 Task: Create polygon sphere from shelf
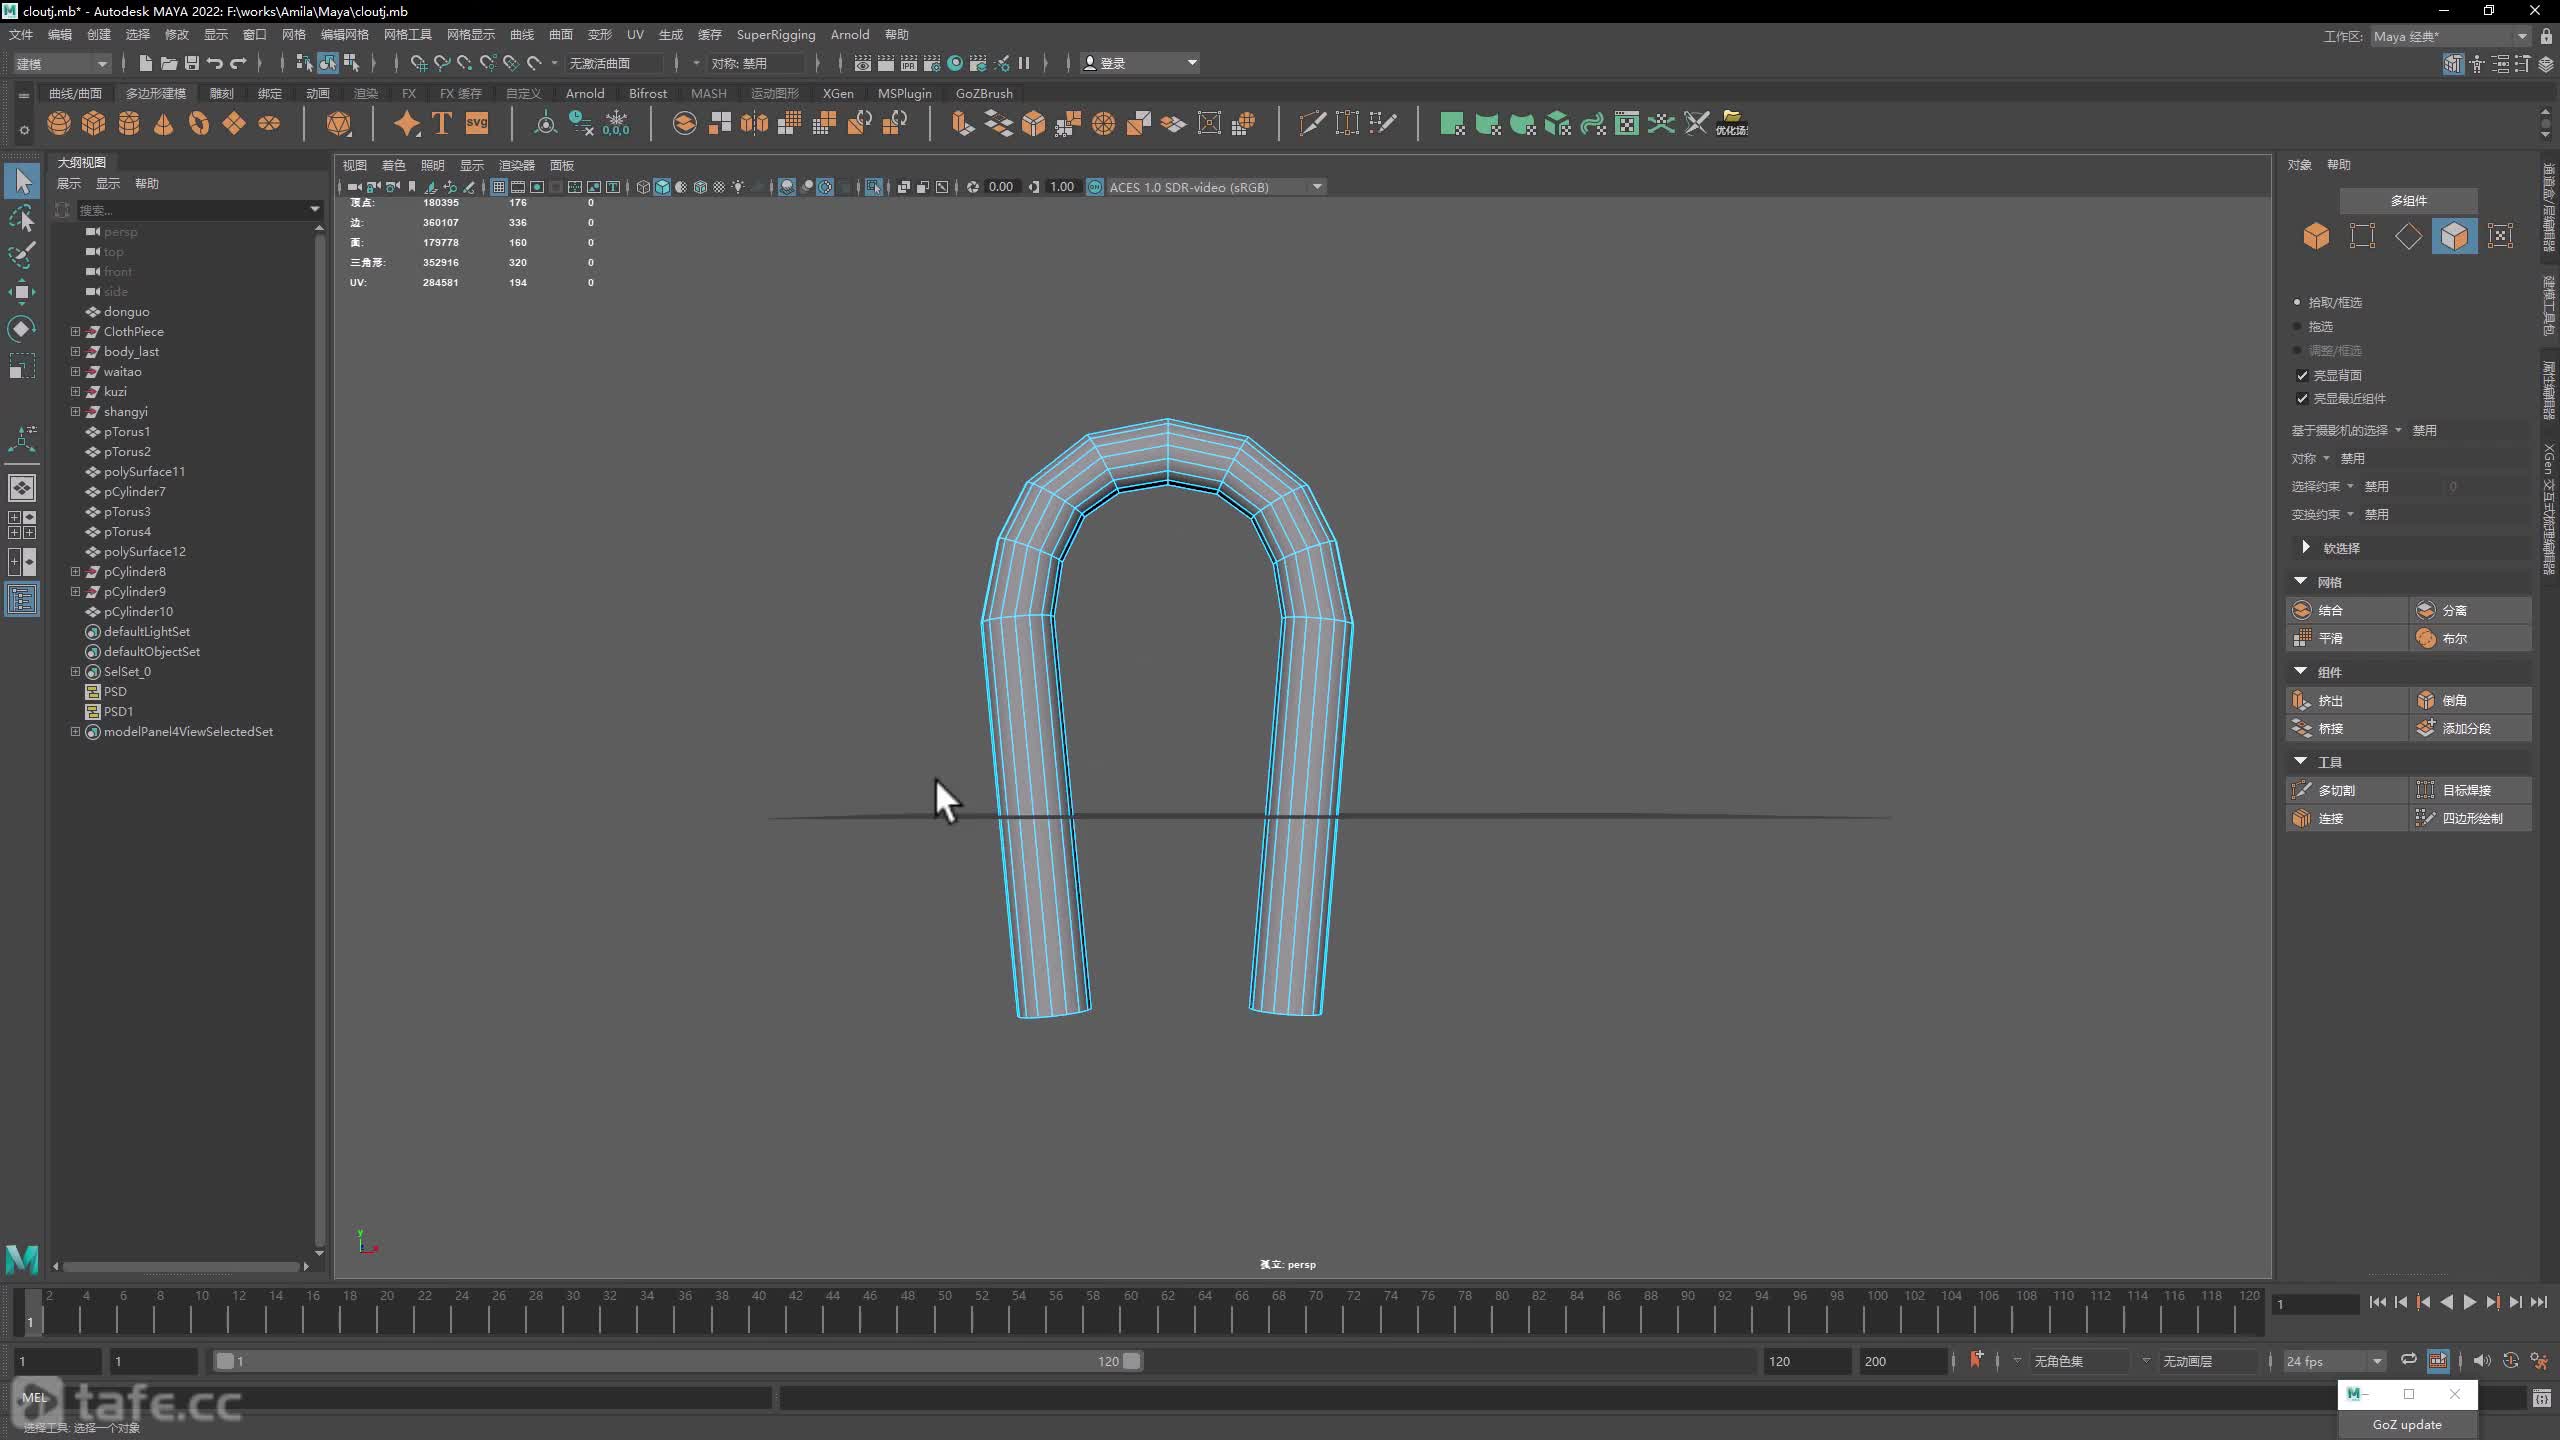coord(59,124)
